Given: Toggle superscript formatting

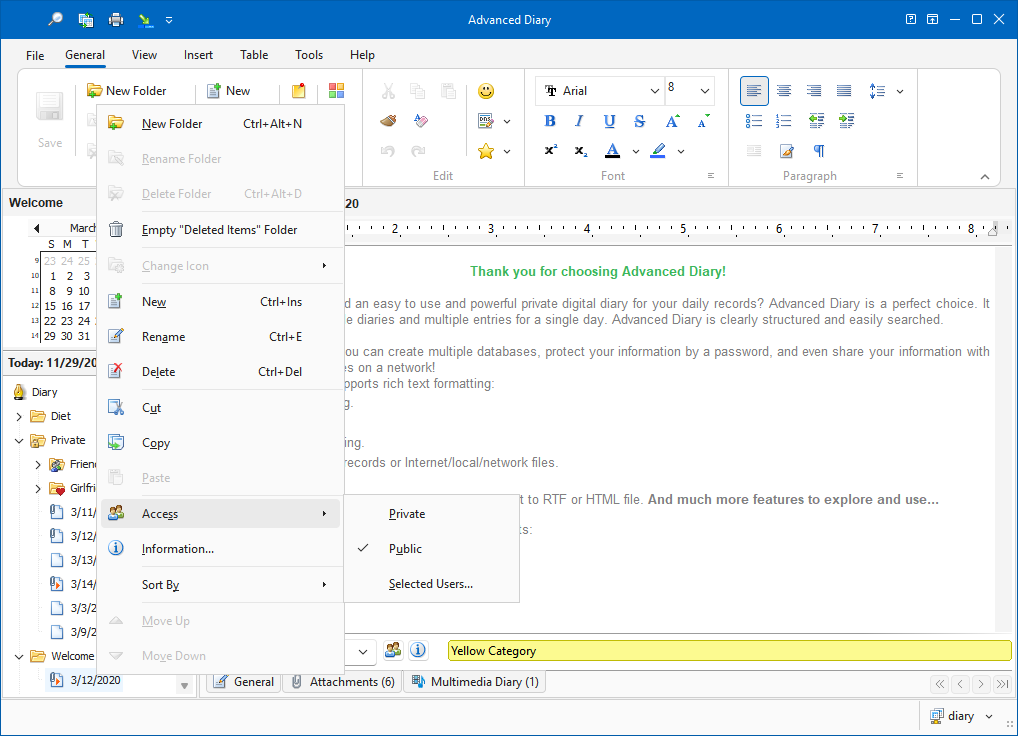Looking at the screenshot, I should click(551, 151).
